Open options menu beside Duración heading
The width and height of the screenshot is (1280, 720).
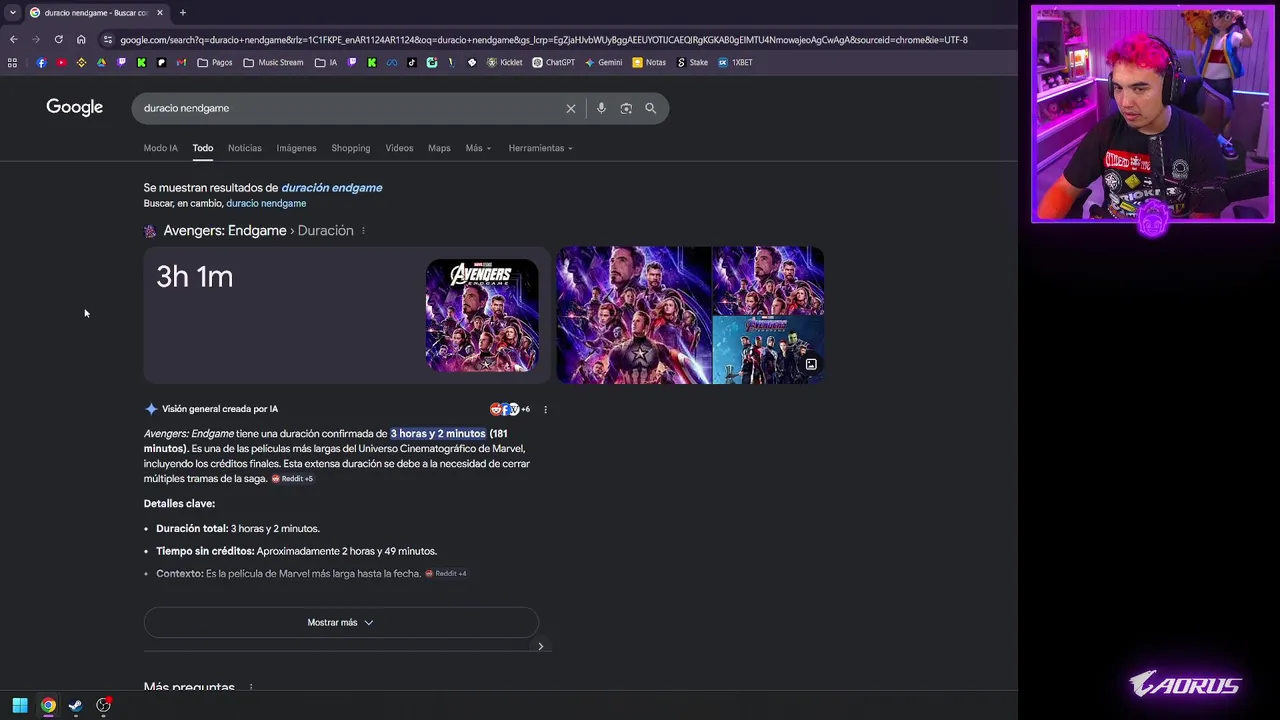[x=363, y=231]
